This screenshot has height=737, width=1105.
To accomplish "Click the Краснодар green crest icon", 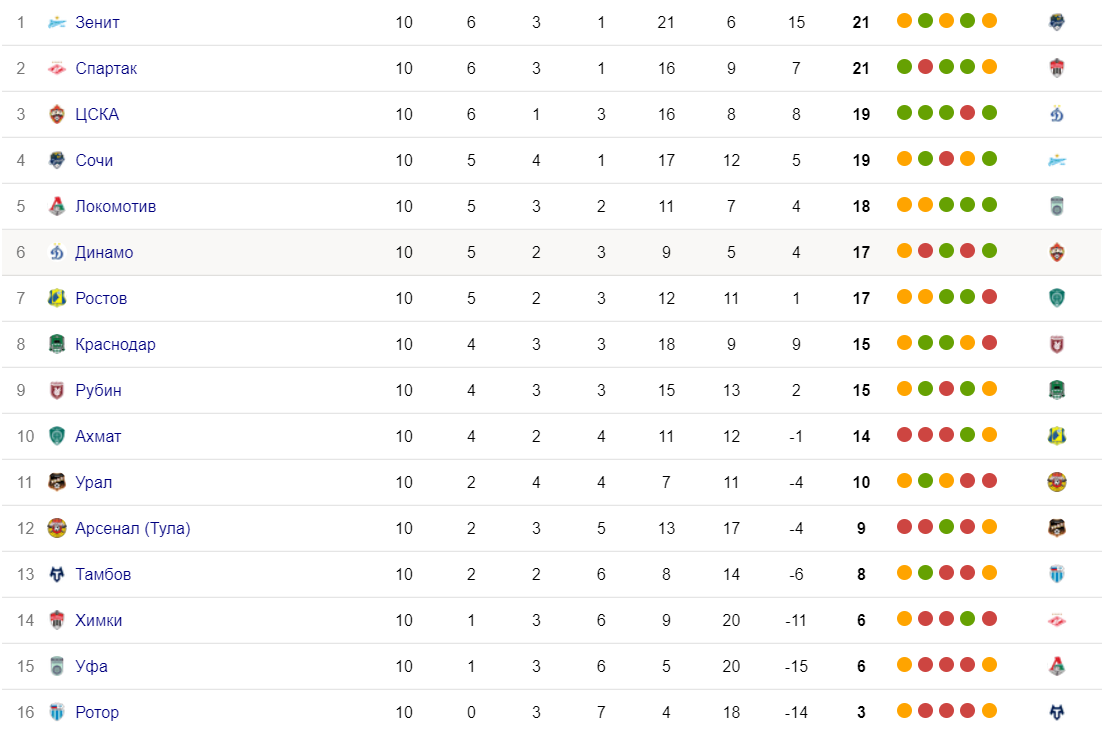I will pos(57,344).
